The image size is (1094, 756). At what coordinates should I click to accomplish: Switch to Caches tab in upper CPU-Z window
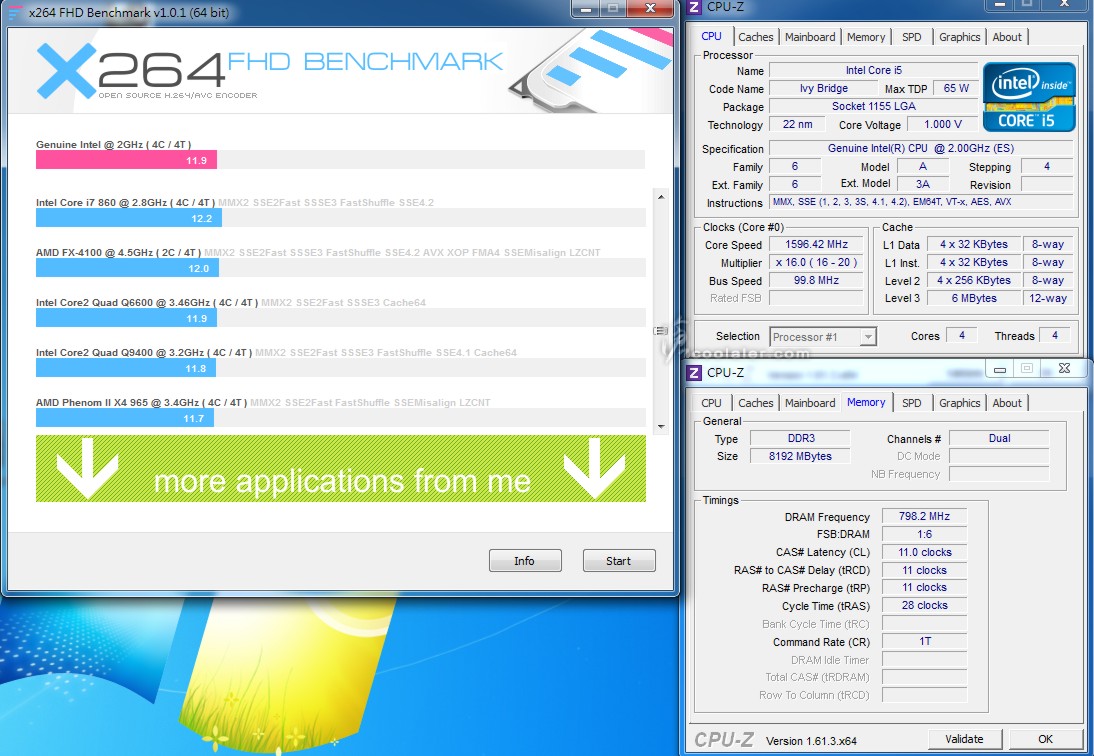[756, 37]
